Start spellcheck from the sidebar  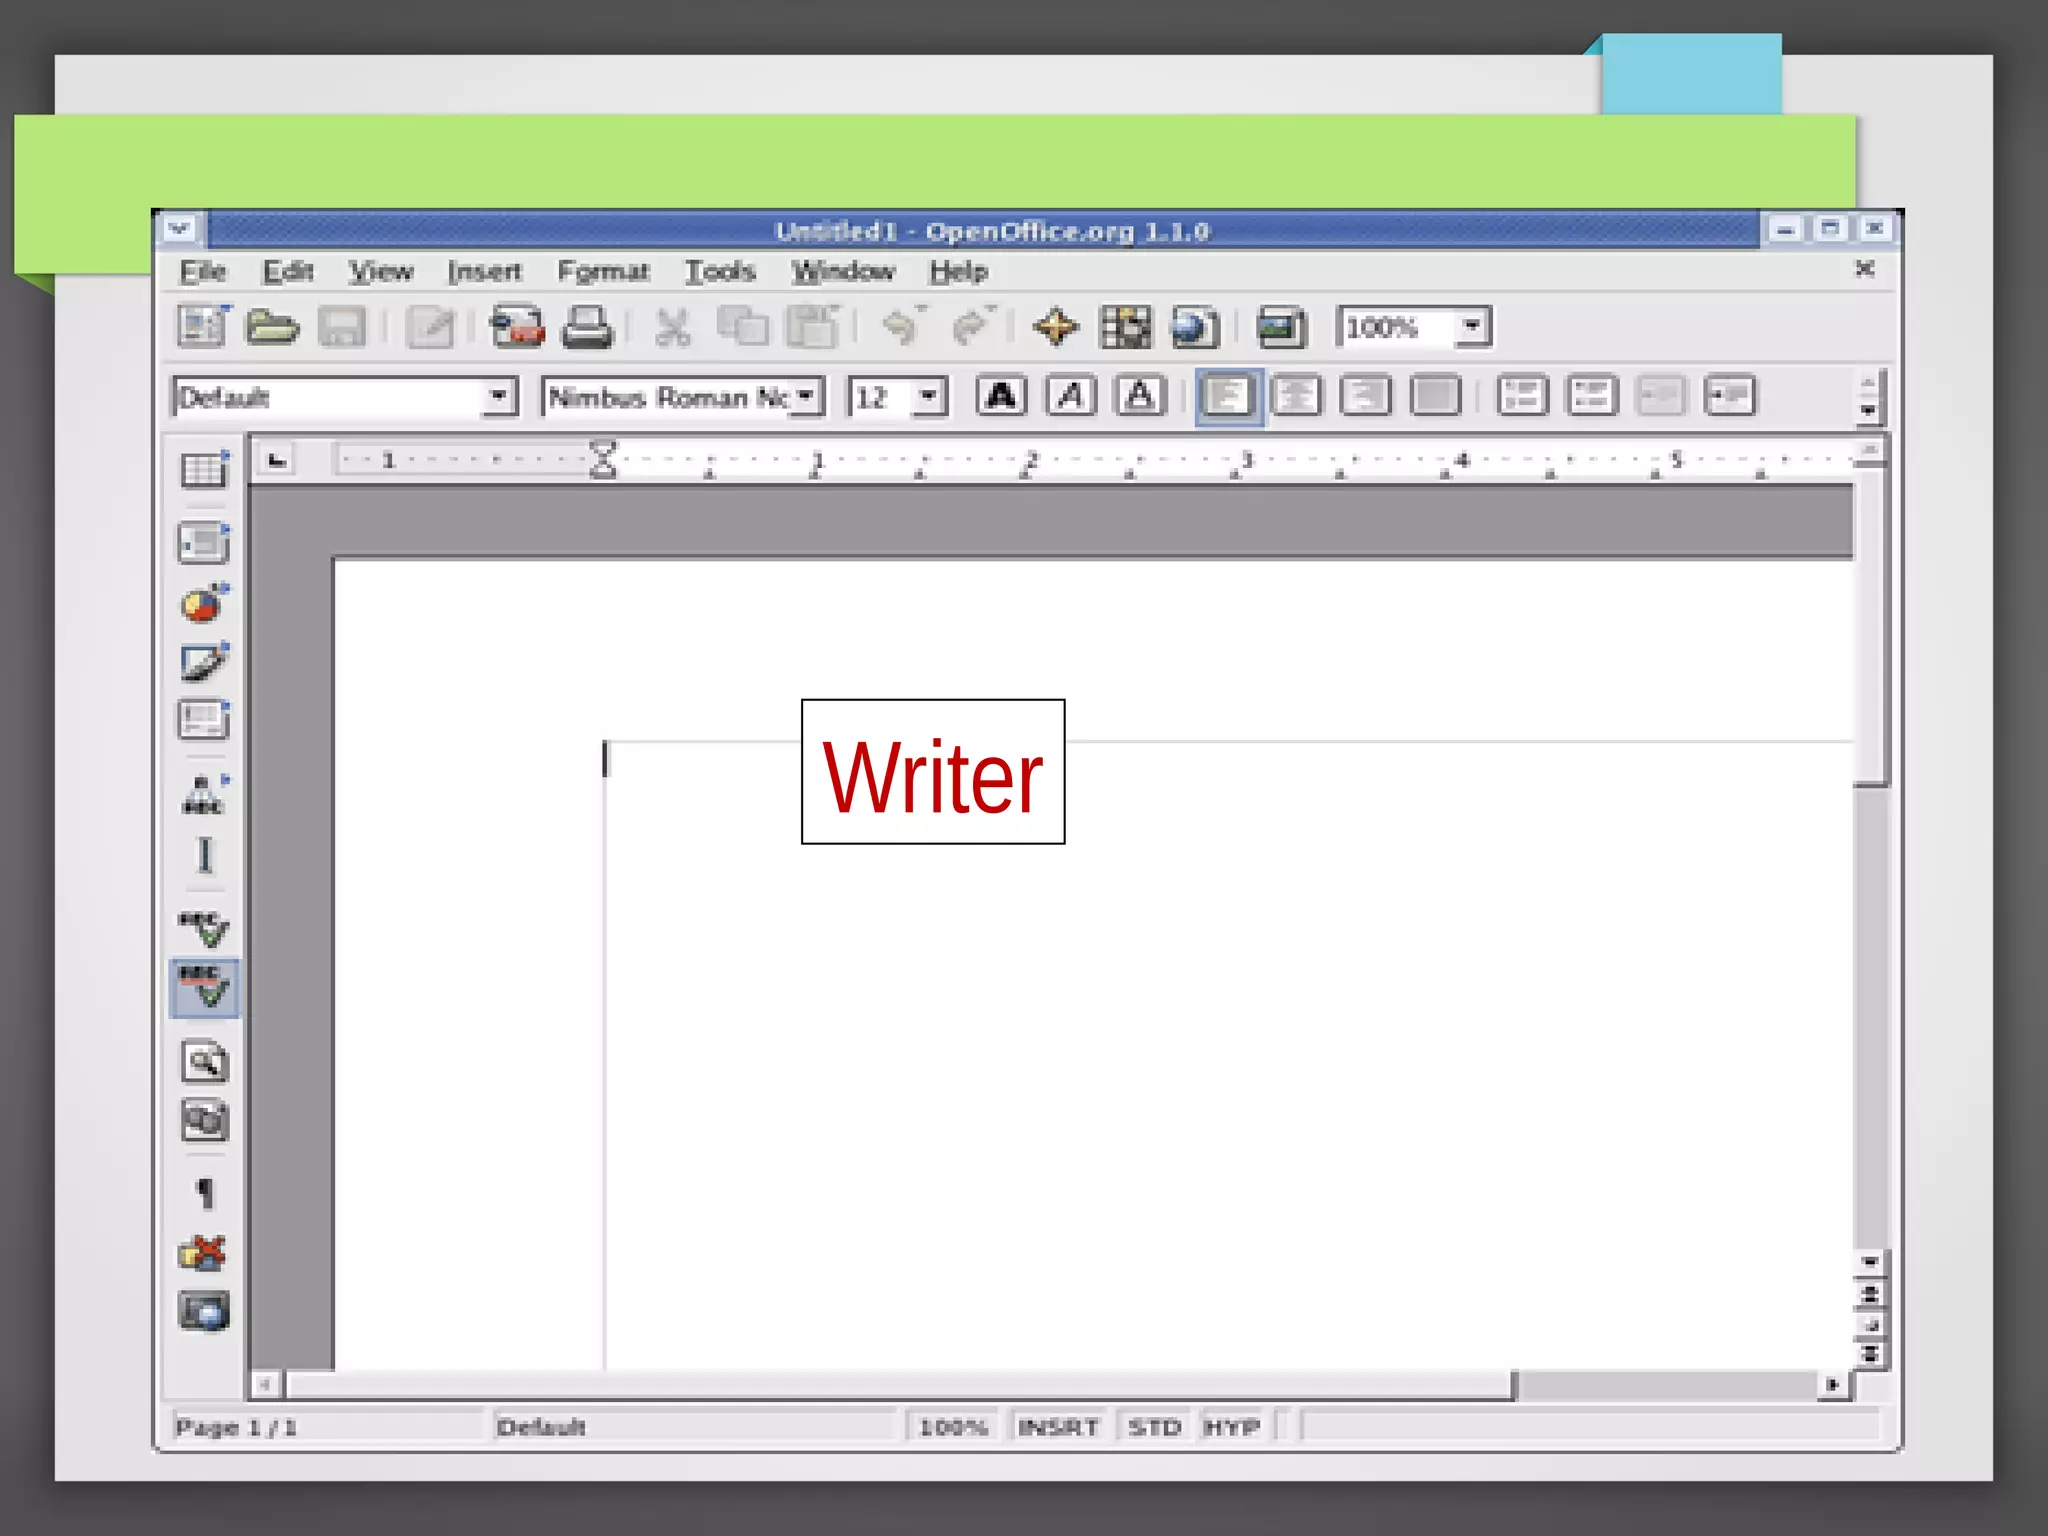click(x=204, y=929)
